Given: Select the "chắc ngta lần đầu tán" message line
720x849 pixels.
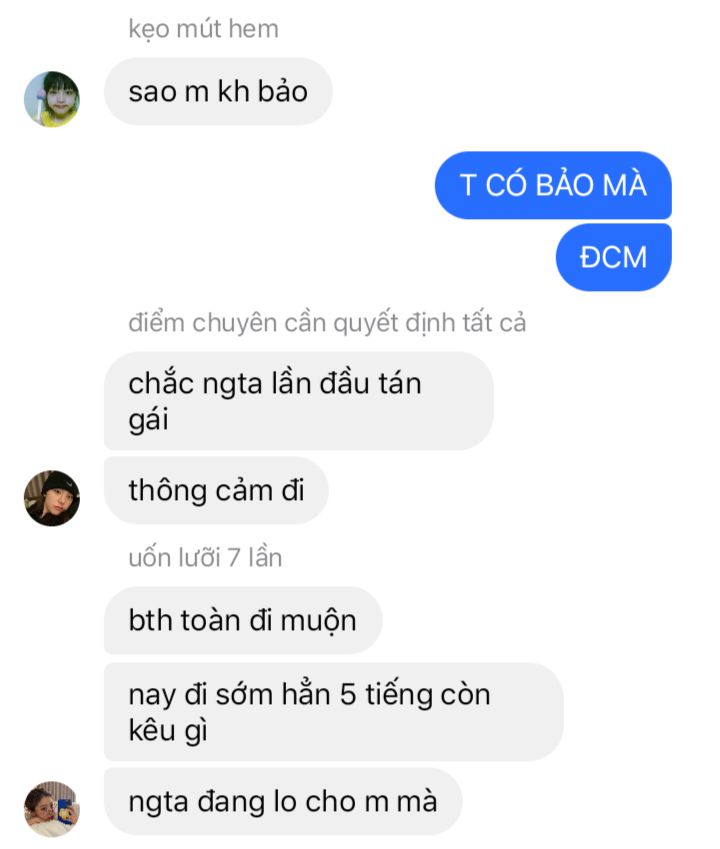Looking at the screenshot, I should pos(274,384).
